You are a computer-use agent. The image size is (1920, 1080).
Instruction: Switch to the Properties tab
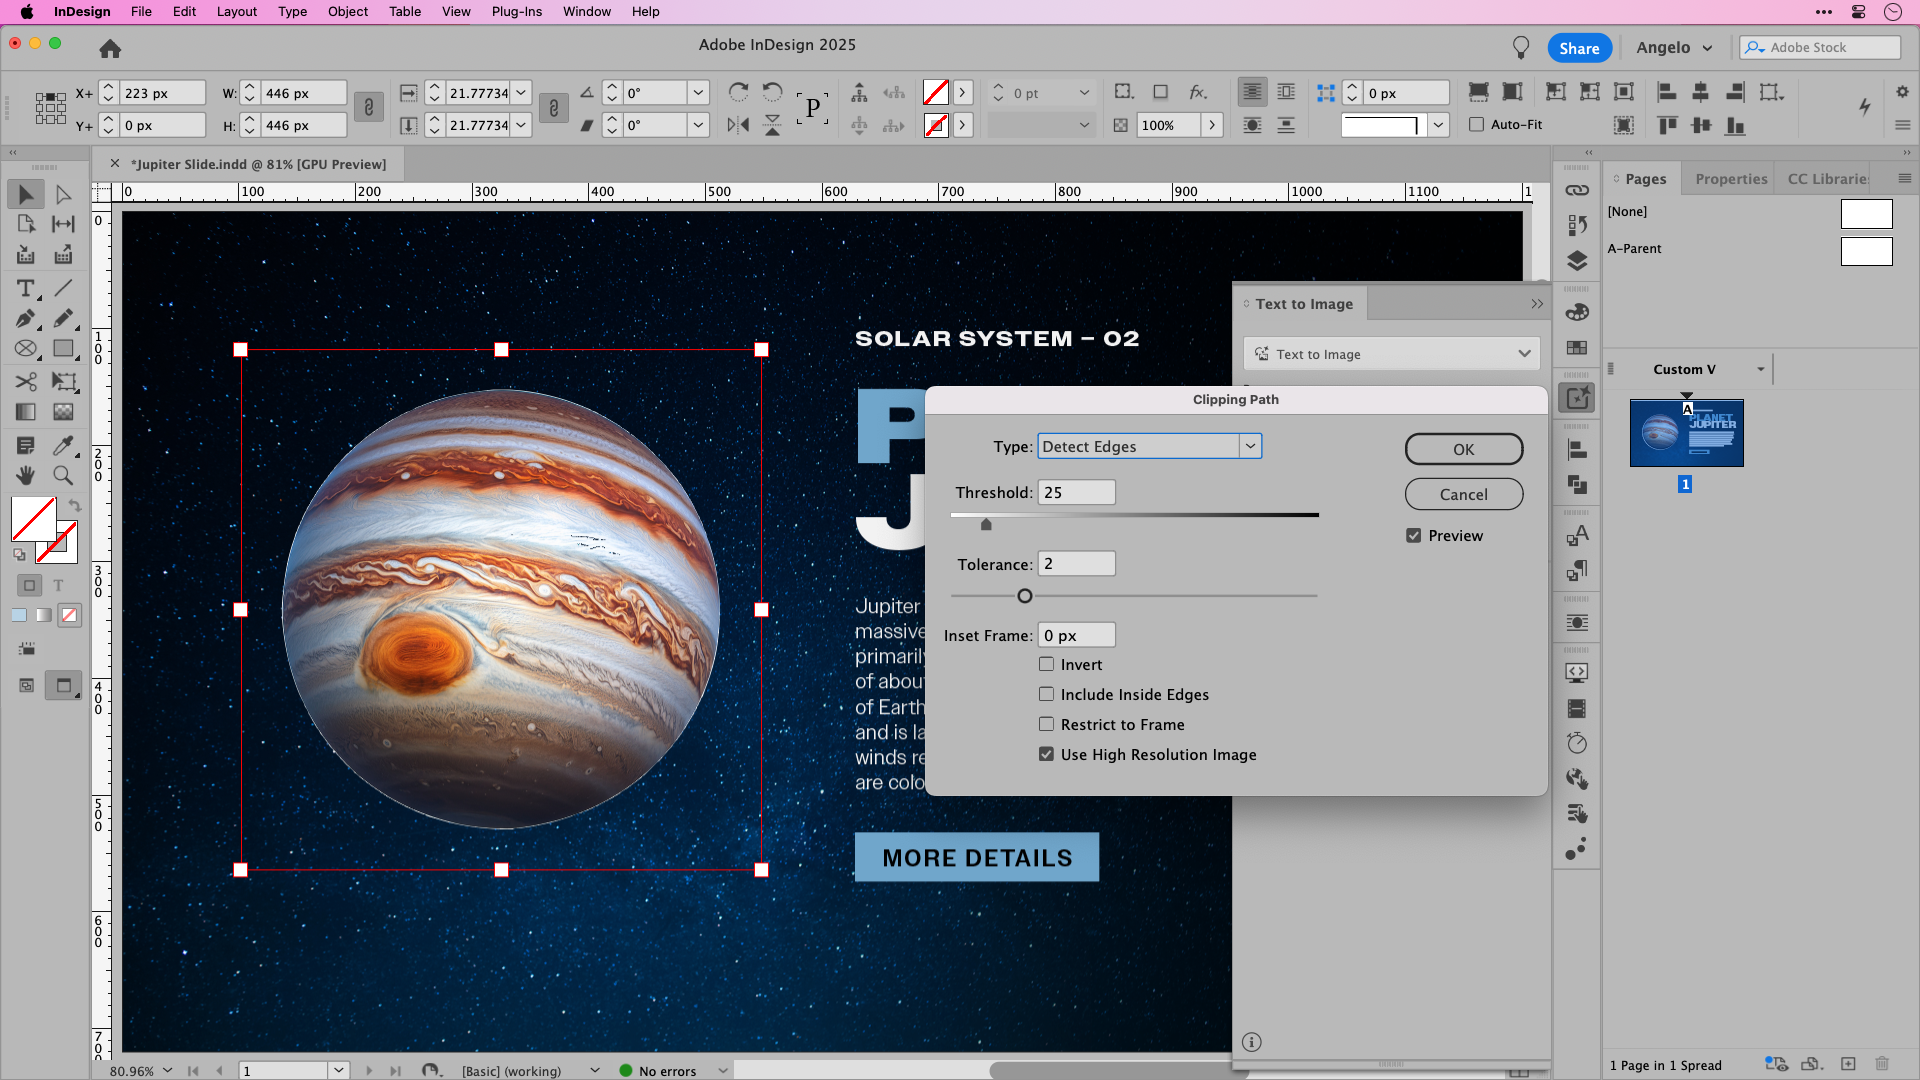(1730, 178)
